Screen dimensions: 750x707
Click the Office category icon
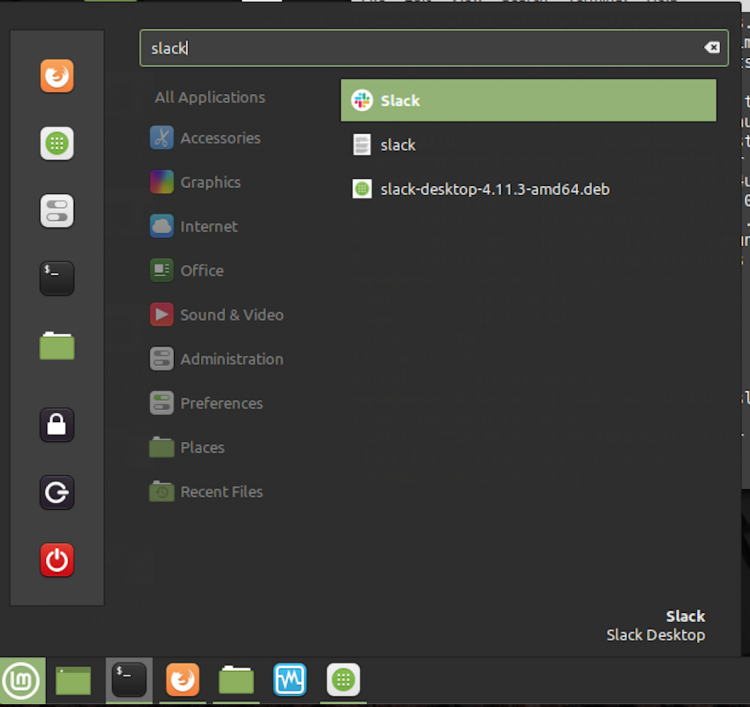pos(162,270)
